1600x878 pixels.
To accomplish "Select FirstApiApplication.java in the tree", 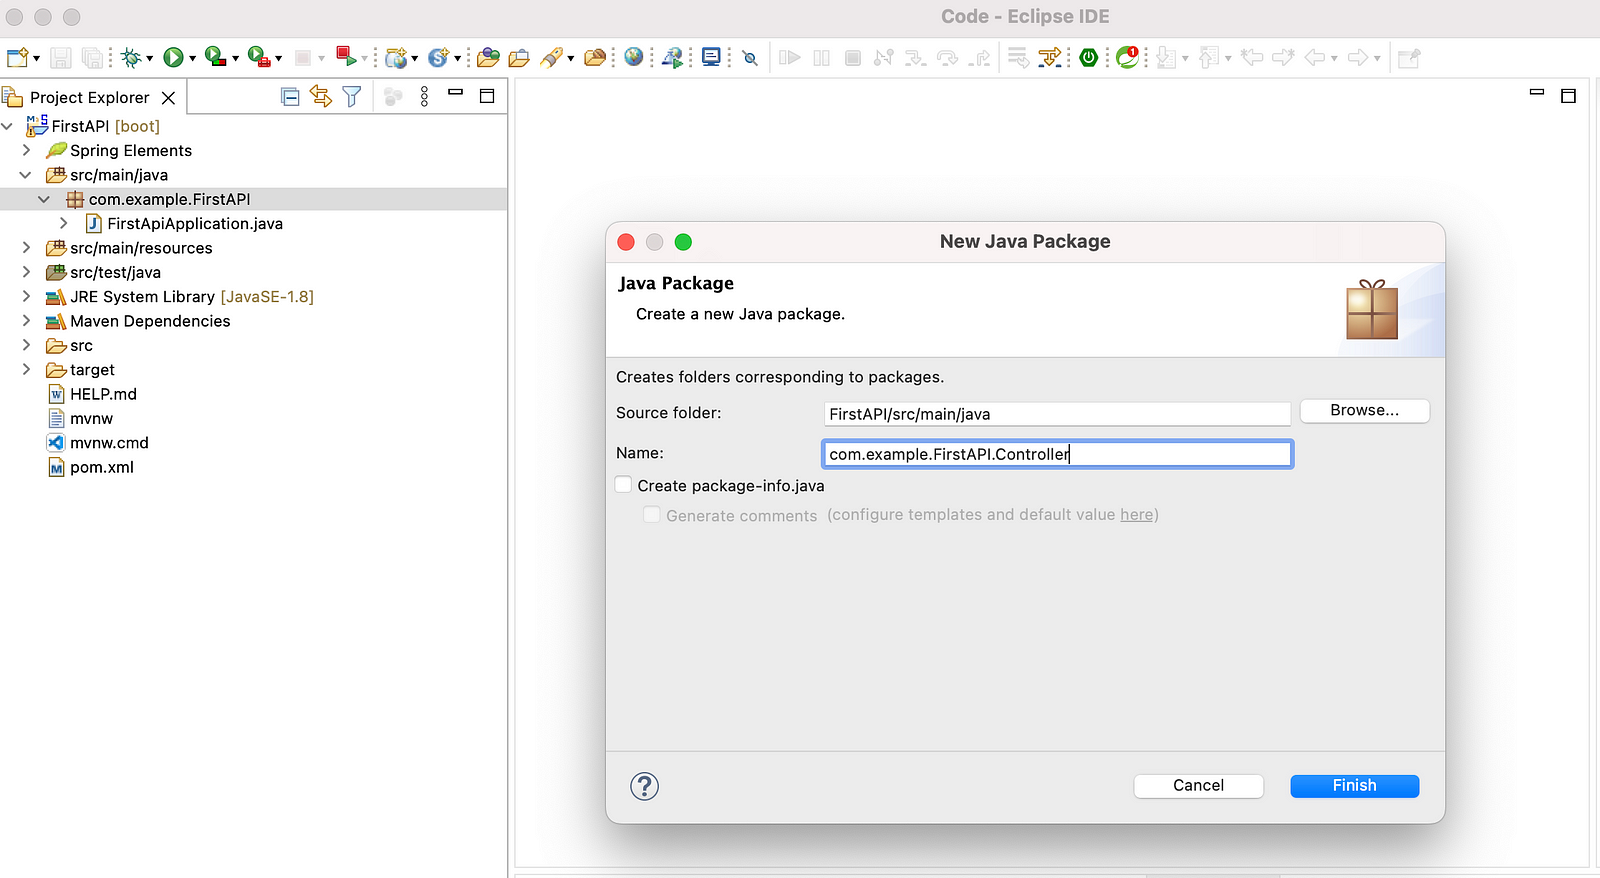I will point(195,224).
